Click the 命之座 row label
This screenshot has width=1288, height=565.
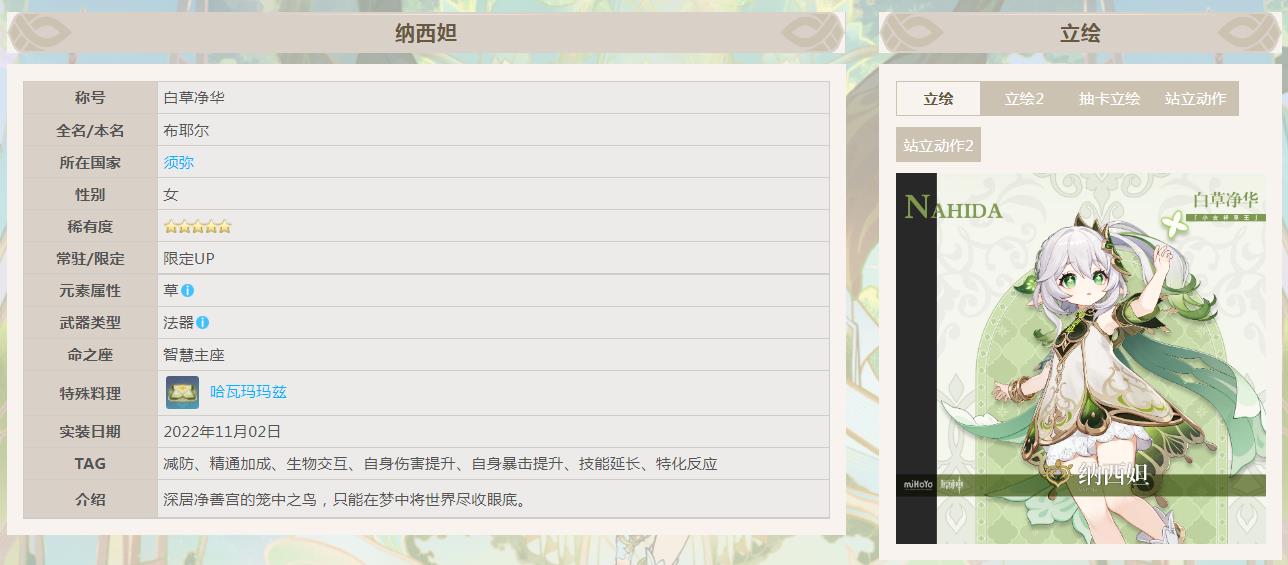coord(90,354)
